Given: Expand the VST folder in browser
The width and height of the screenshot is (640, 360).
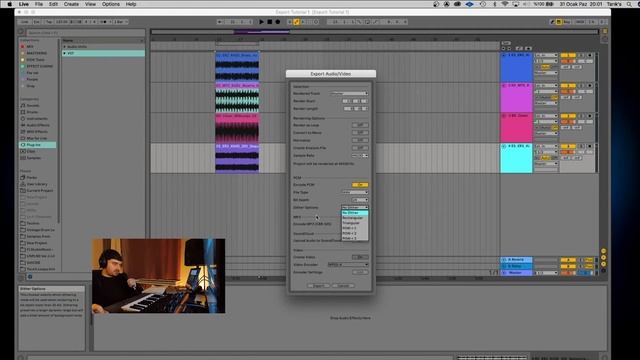Looking at the screenshot, I should [64, 53].
